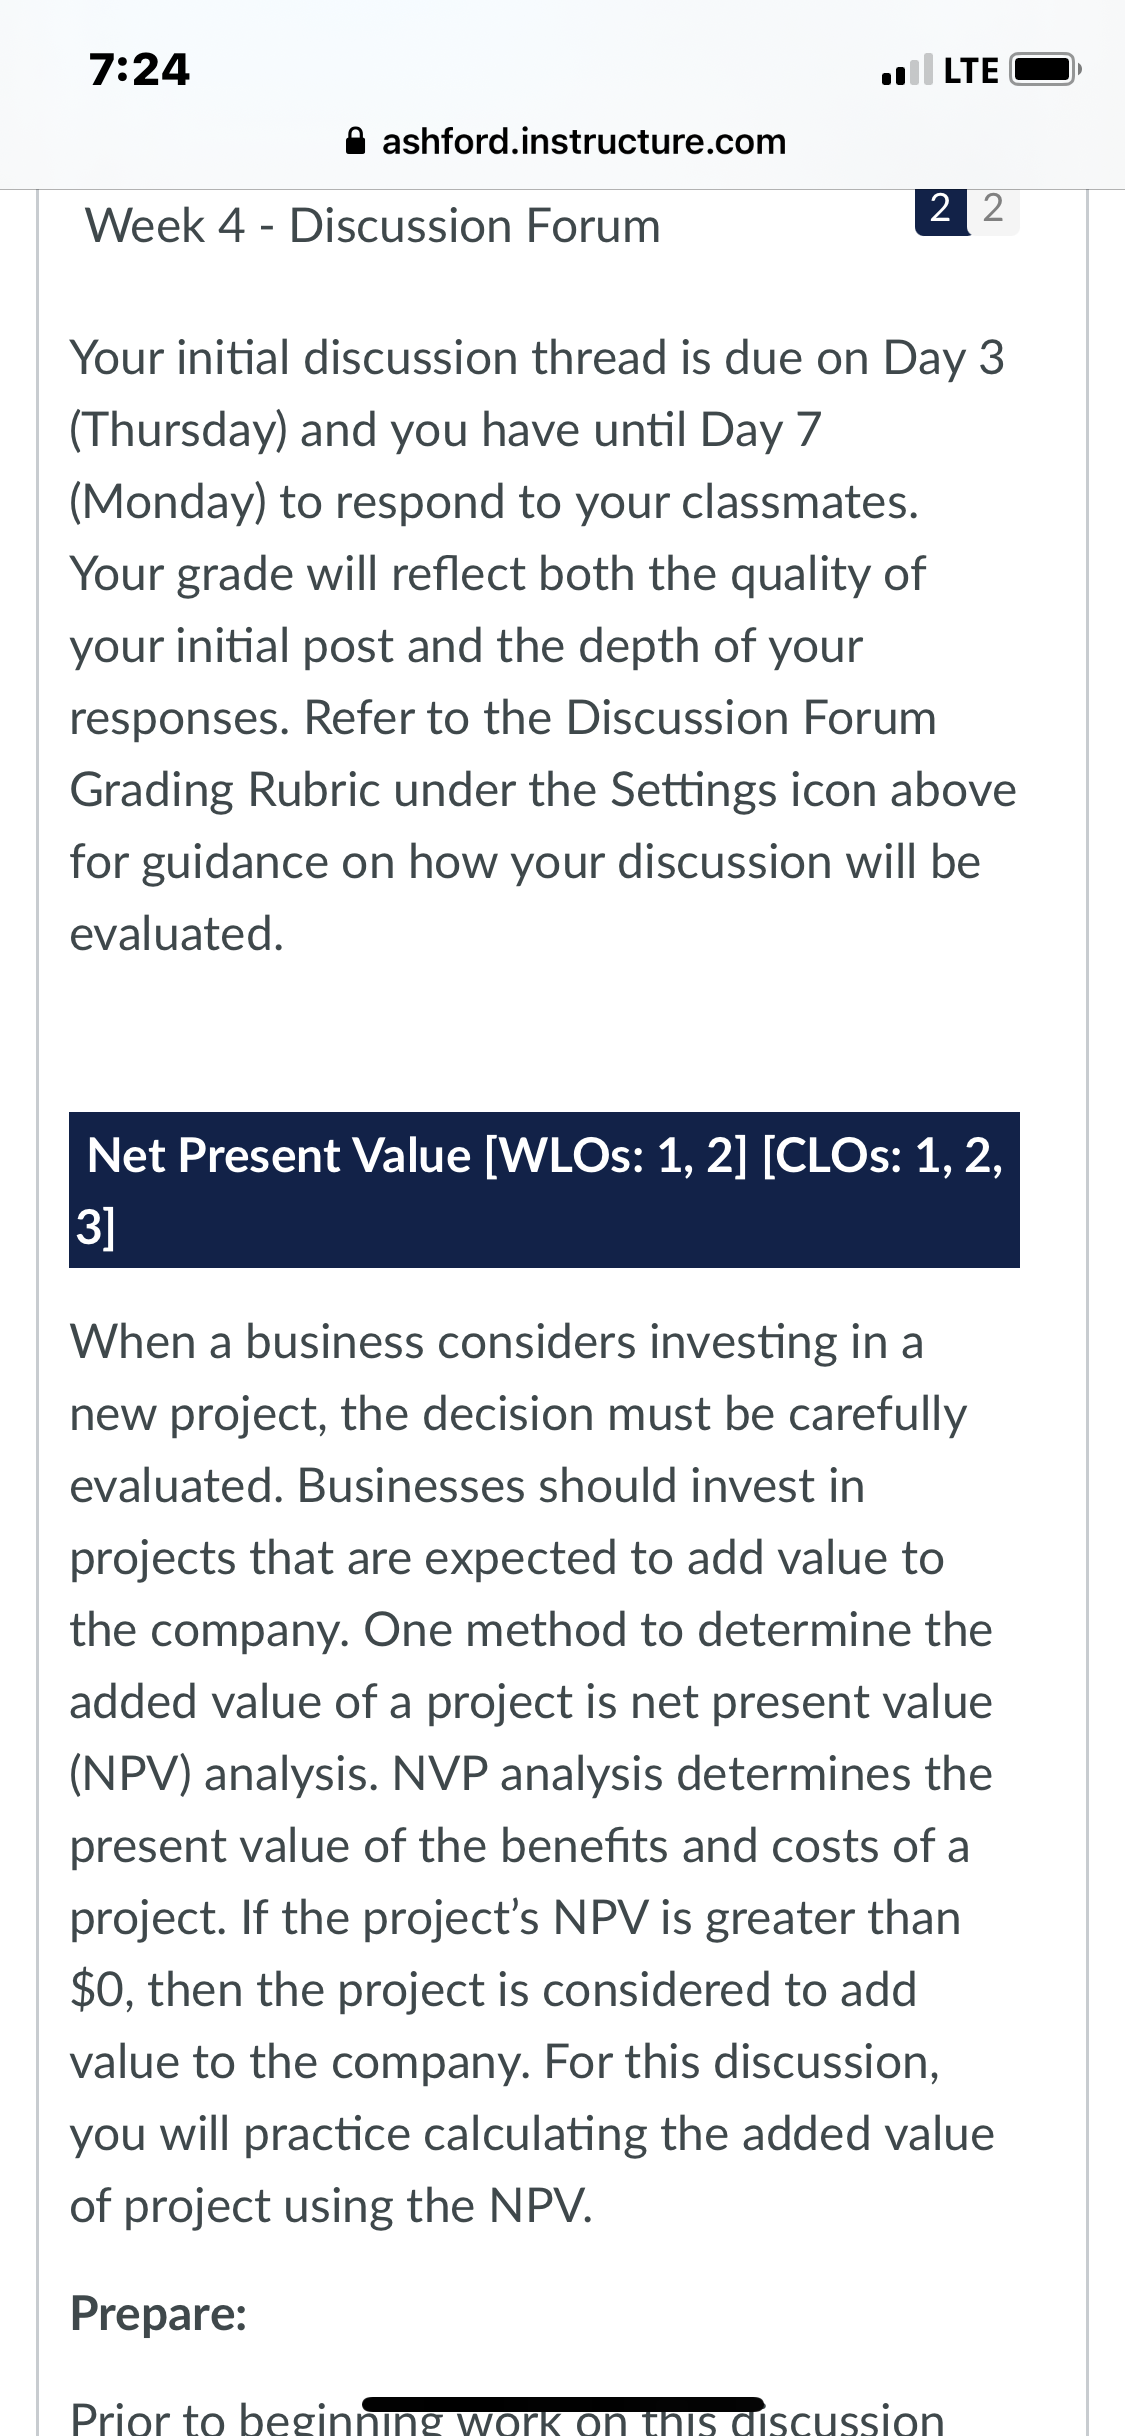Viewport: 1125px width, 2436px height.
Task: Tap the words Settings icon above
Action: 813,789
